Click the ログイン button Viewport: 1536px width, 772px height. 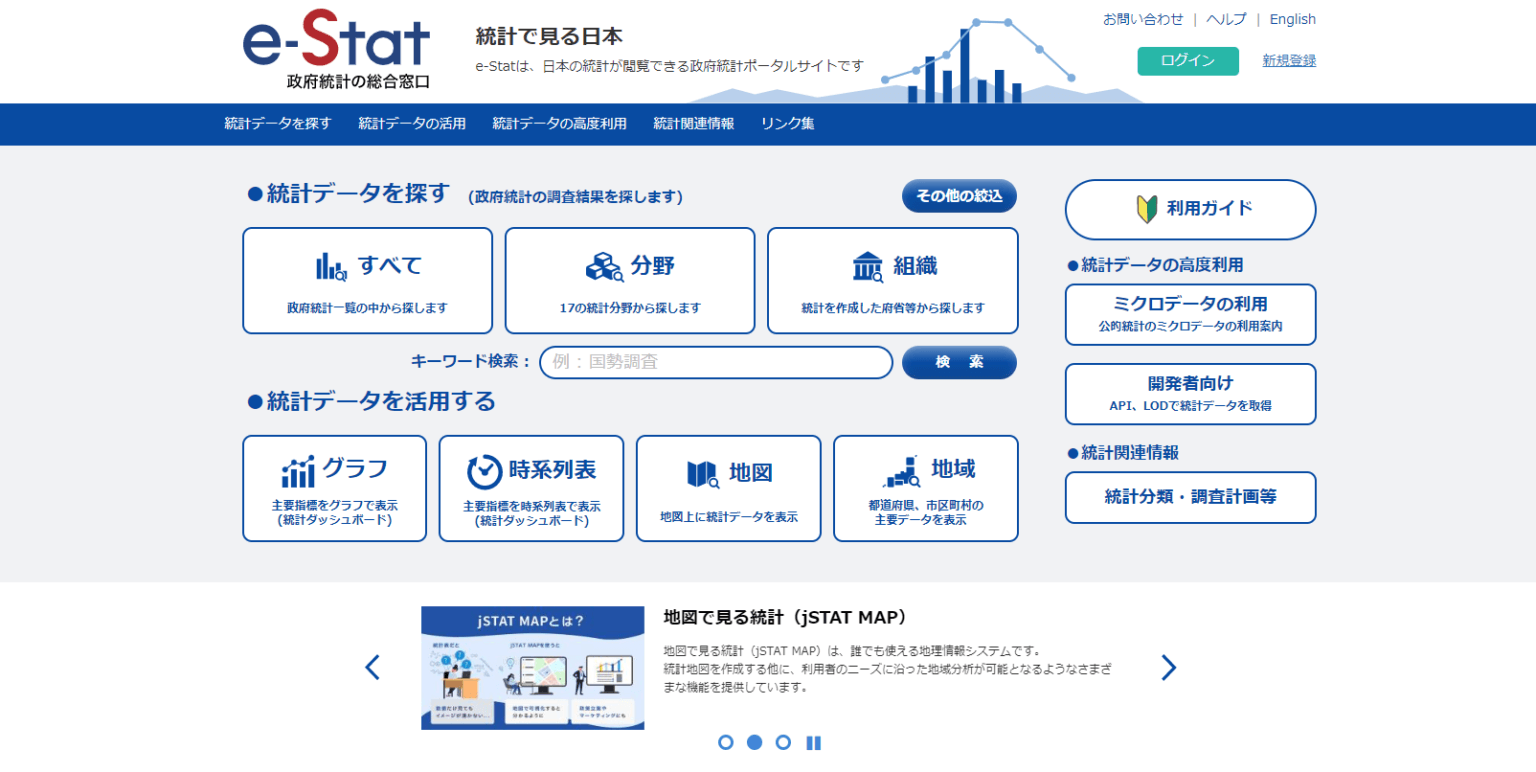click(1187, 60)
